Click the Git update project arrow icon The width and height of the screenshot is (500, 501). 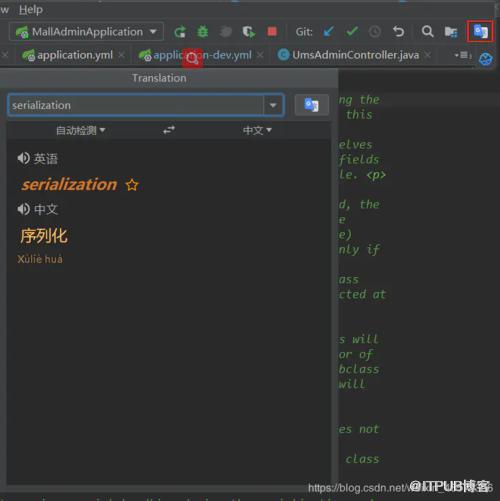[328, 32]
